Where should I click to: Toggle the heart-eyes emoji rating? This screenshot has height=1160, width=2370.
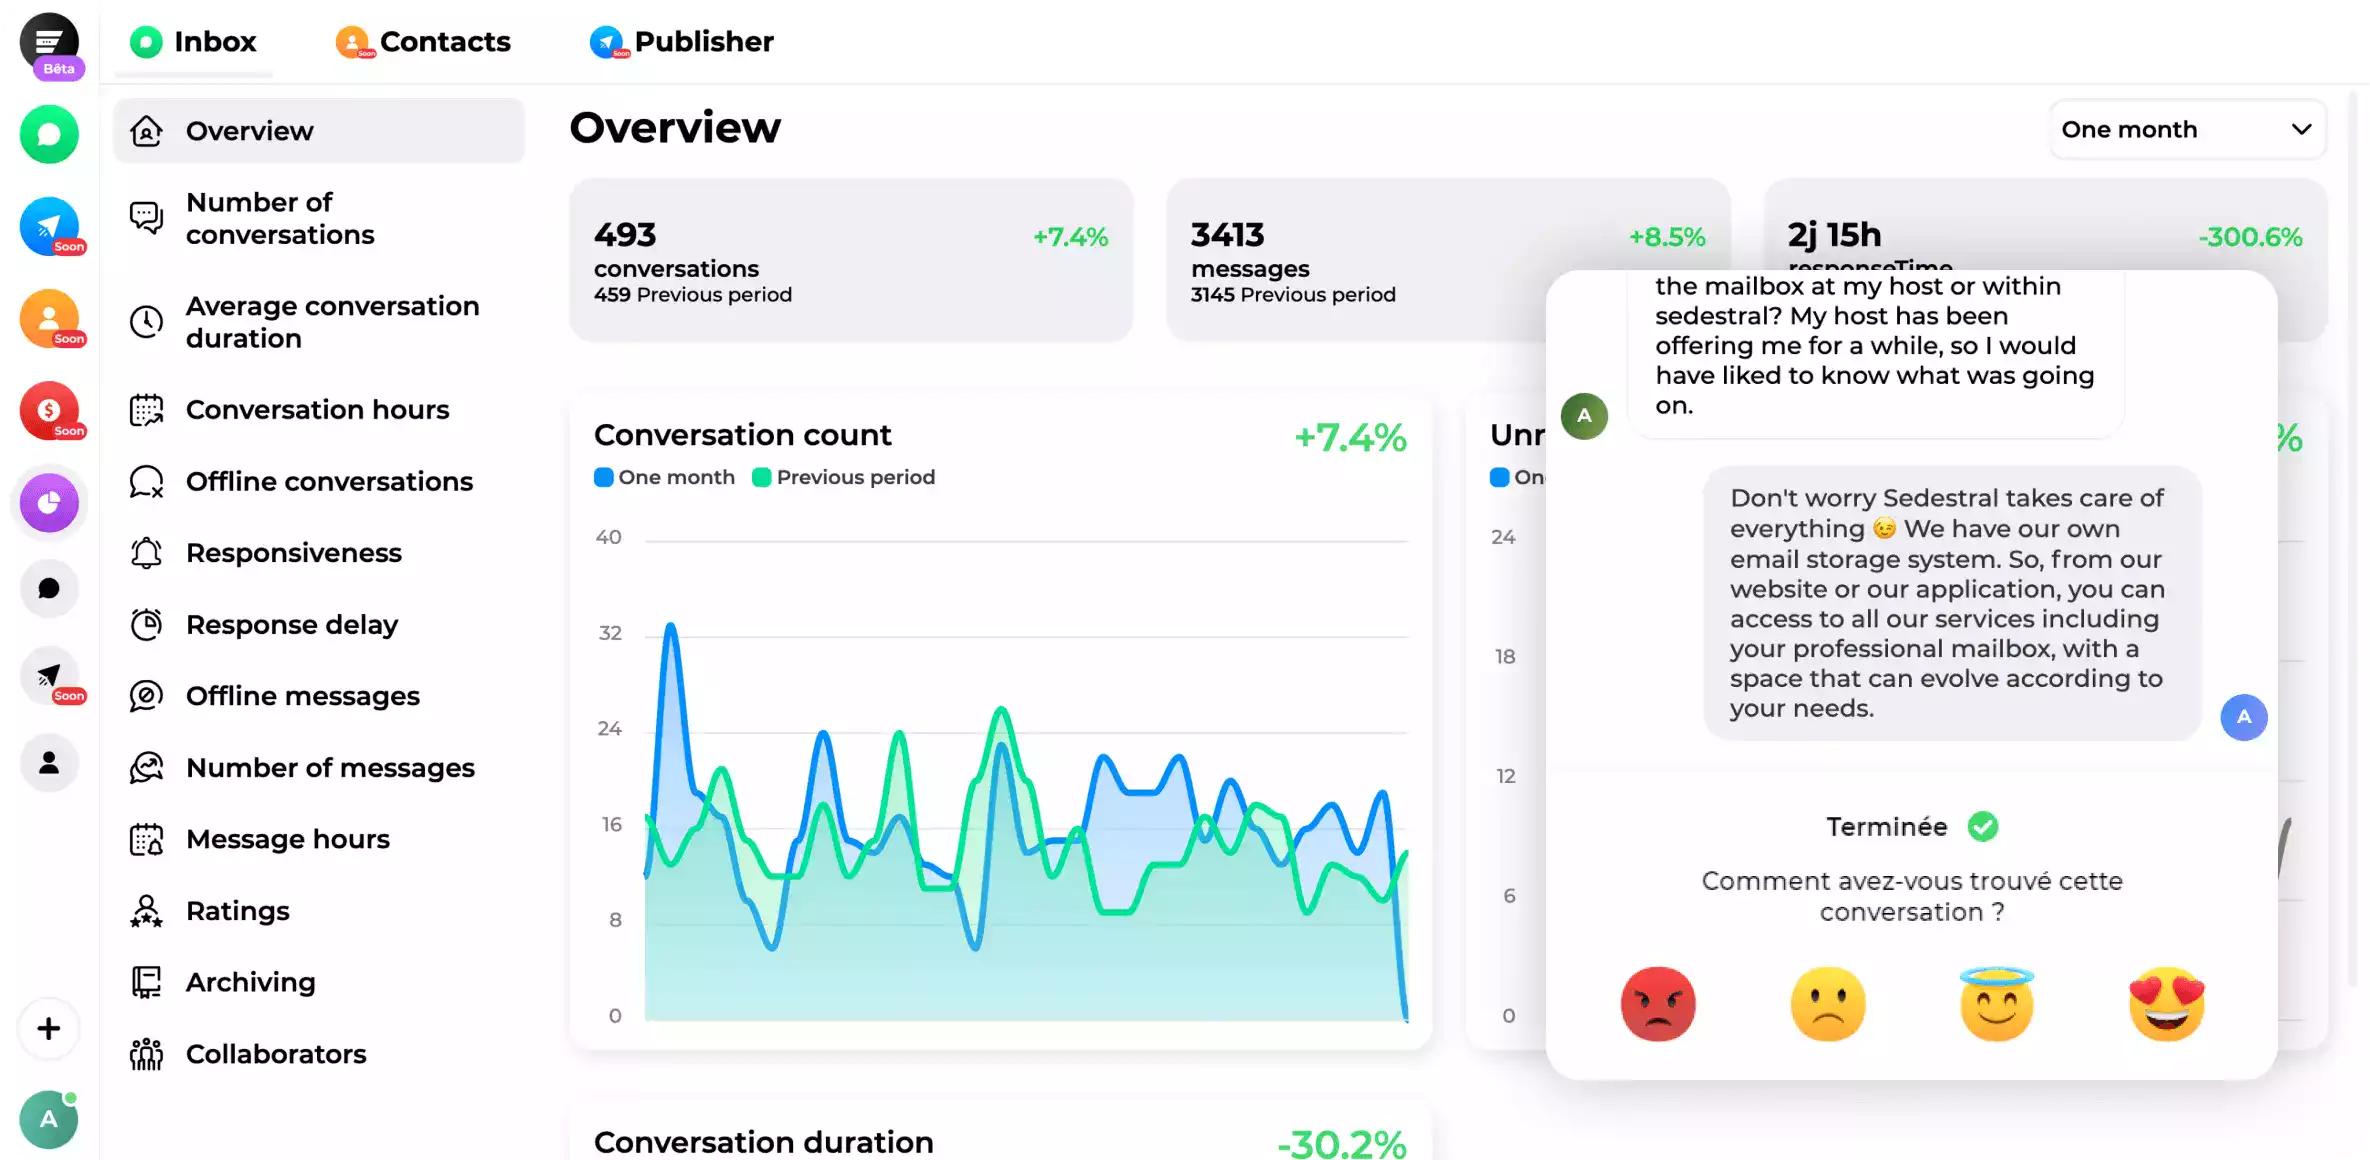[2169, 1001]
